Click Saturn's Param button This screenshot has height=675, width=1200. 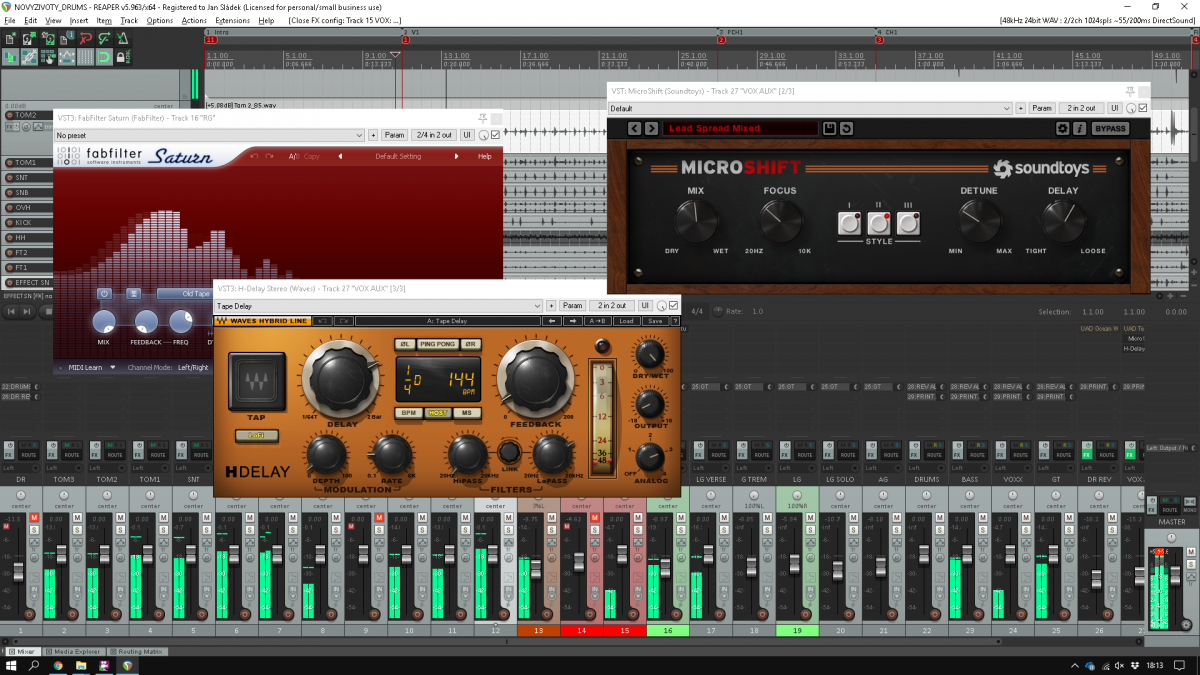coord(395,135)
